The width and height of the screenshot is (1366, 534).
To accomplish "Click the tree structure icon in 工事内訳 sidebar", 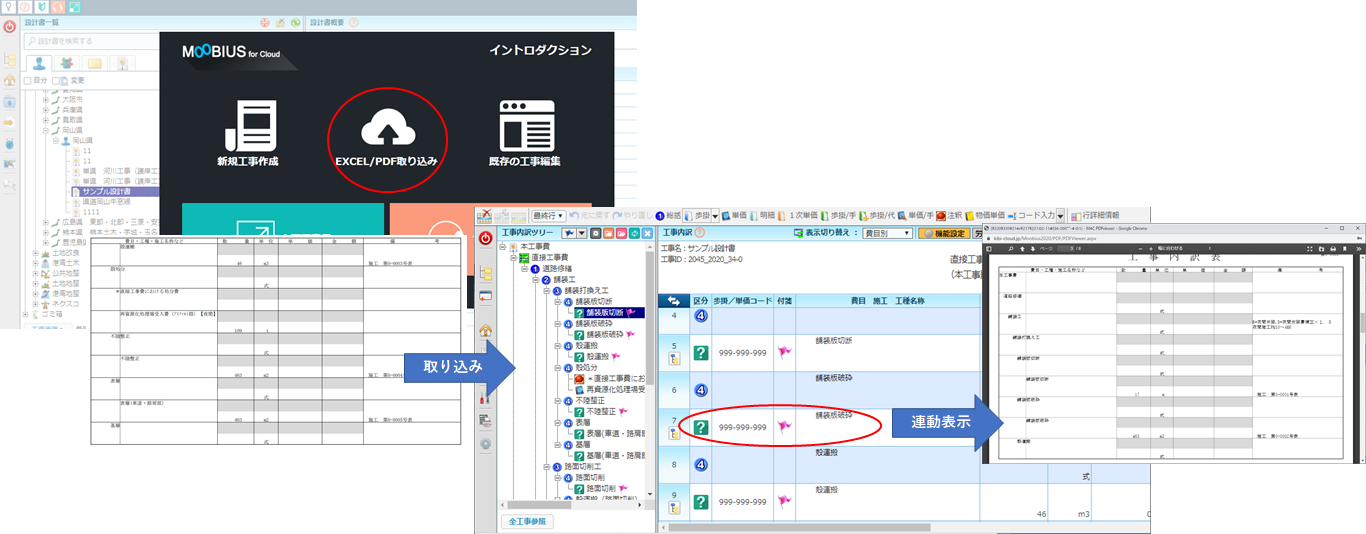I will (486, 273).
